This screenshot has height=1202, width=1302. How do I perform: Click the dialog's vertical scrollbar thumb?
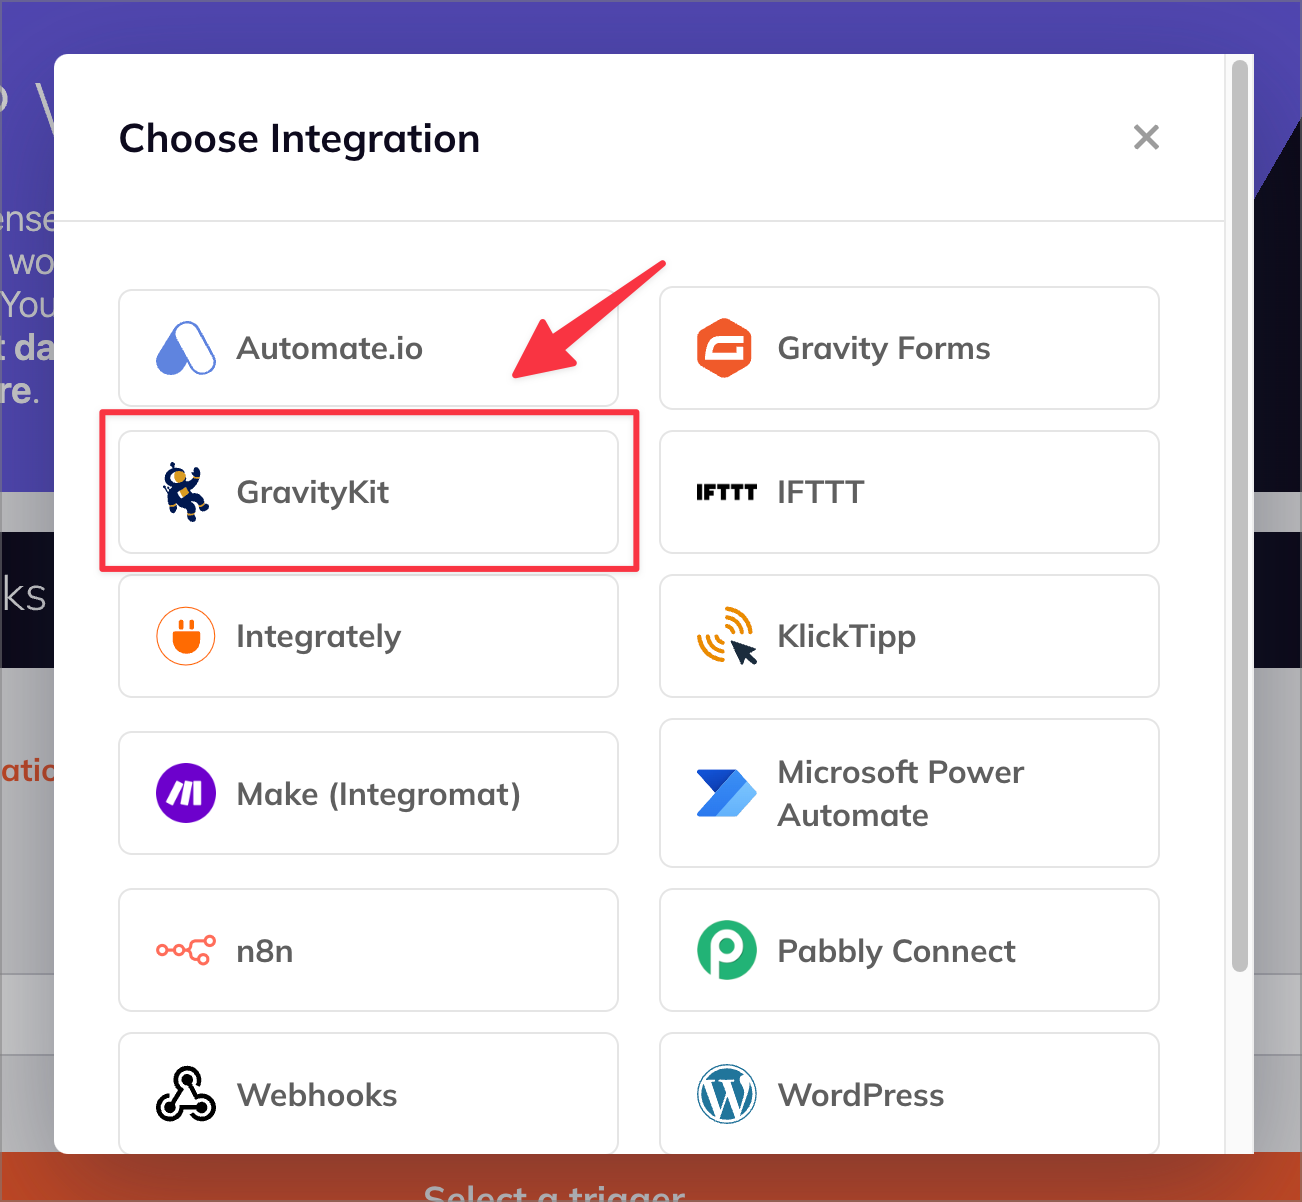1240,515
